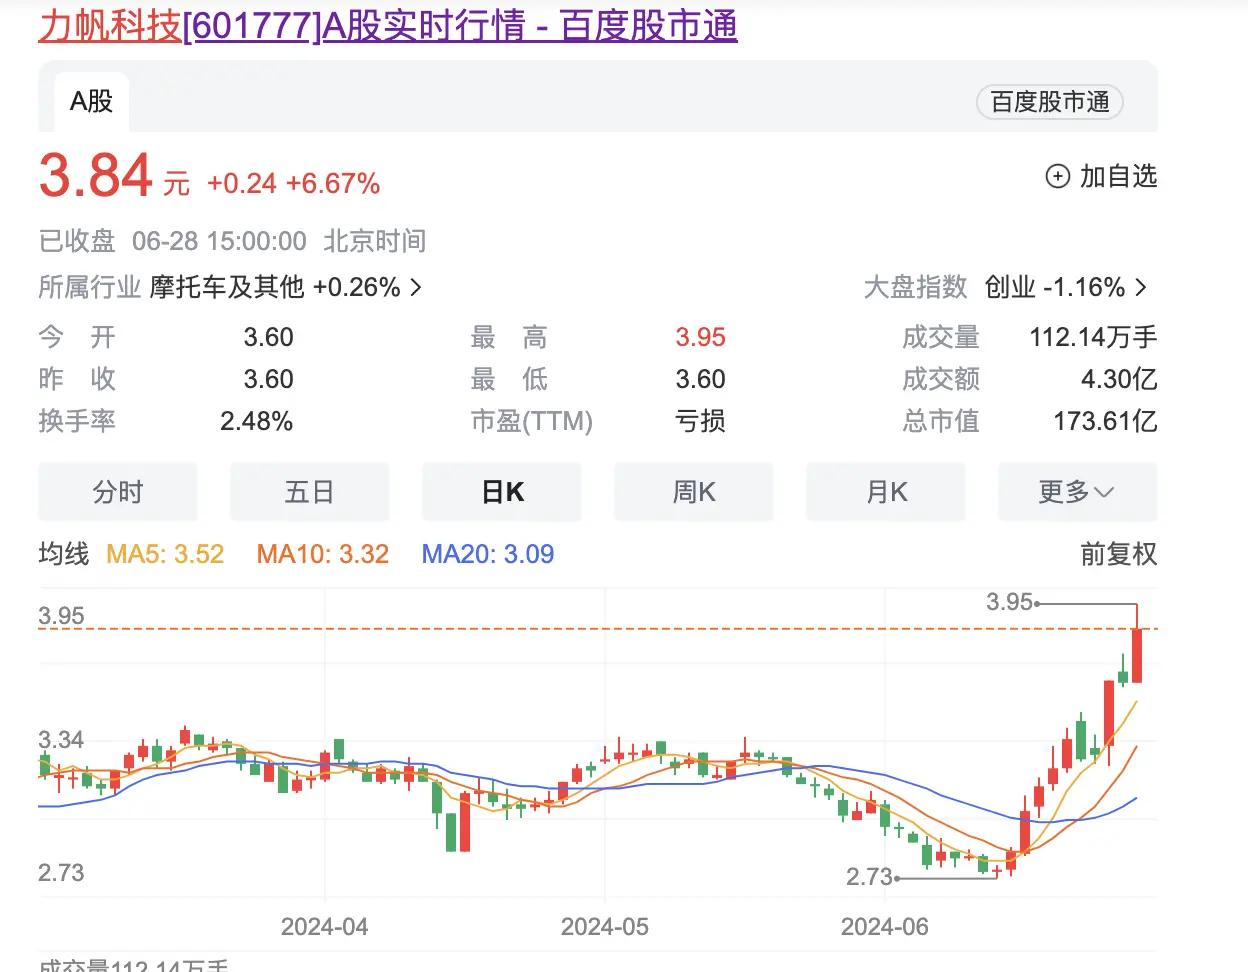1248x972 pixels.
Task: Click the 2024-04 date axis label
Action: [x=324, y=927]
